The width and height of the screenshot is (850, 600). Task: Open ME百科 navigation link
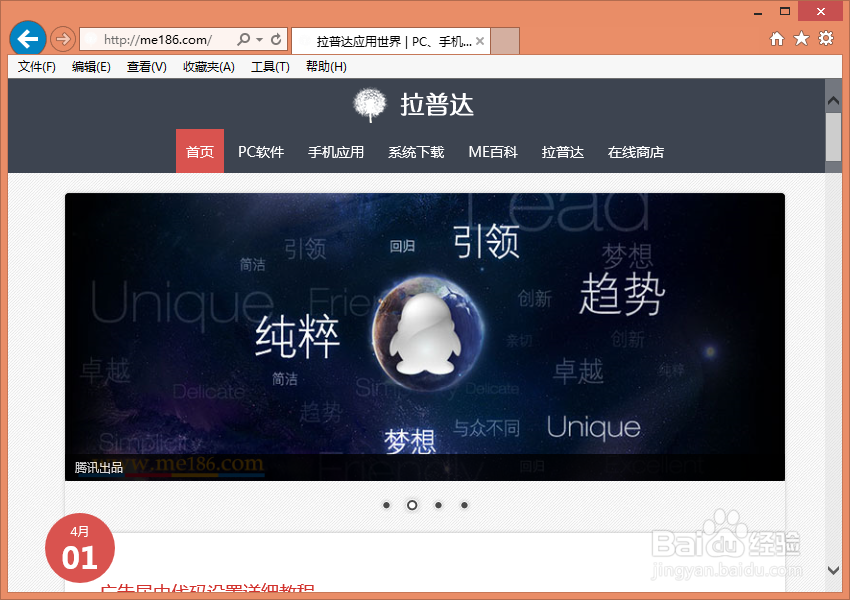click(x=493, y=152)
